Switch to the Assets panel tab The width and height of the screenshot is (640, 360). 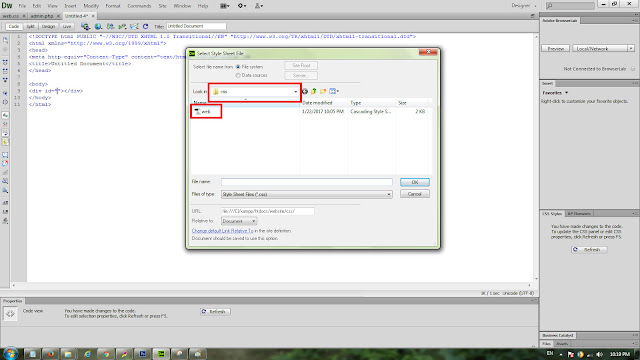point(562,344)
